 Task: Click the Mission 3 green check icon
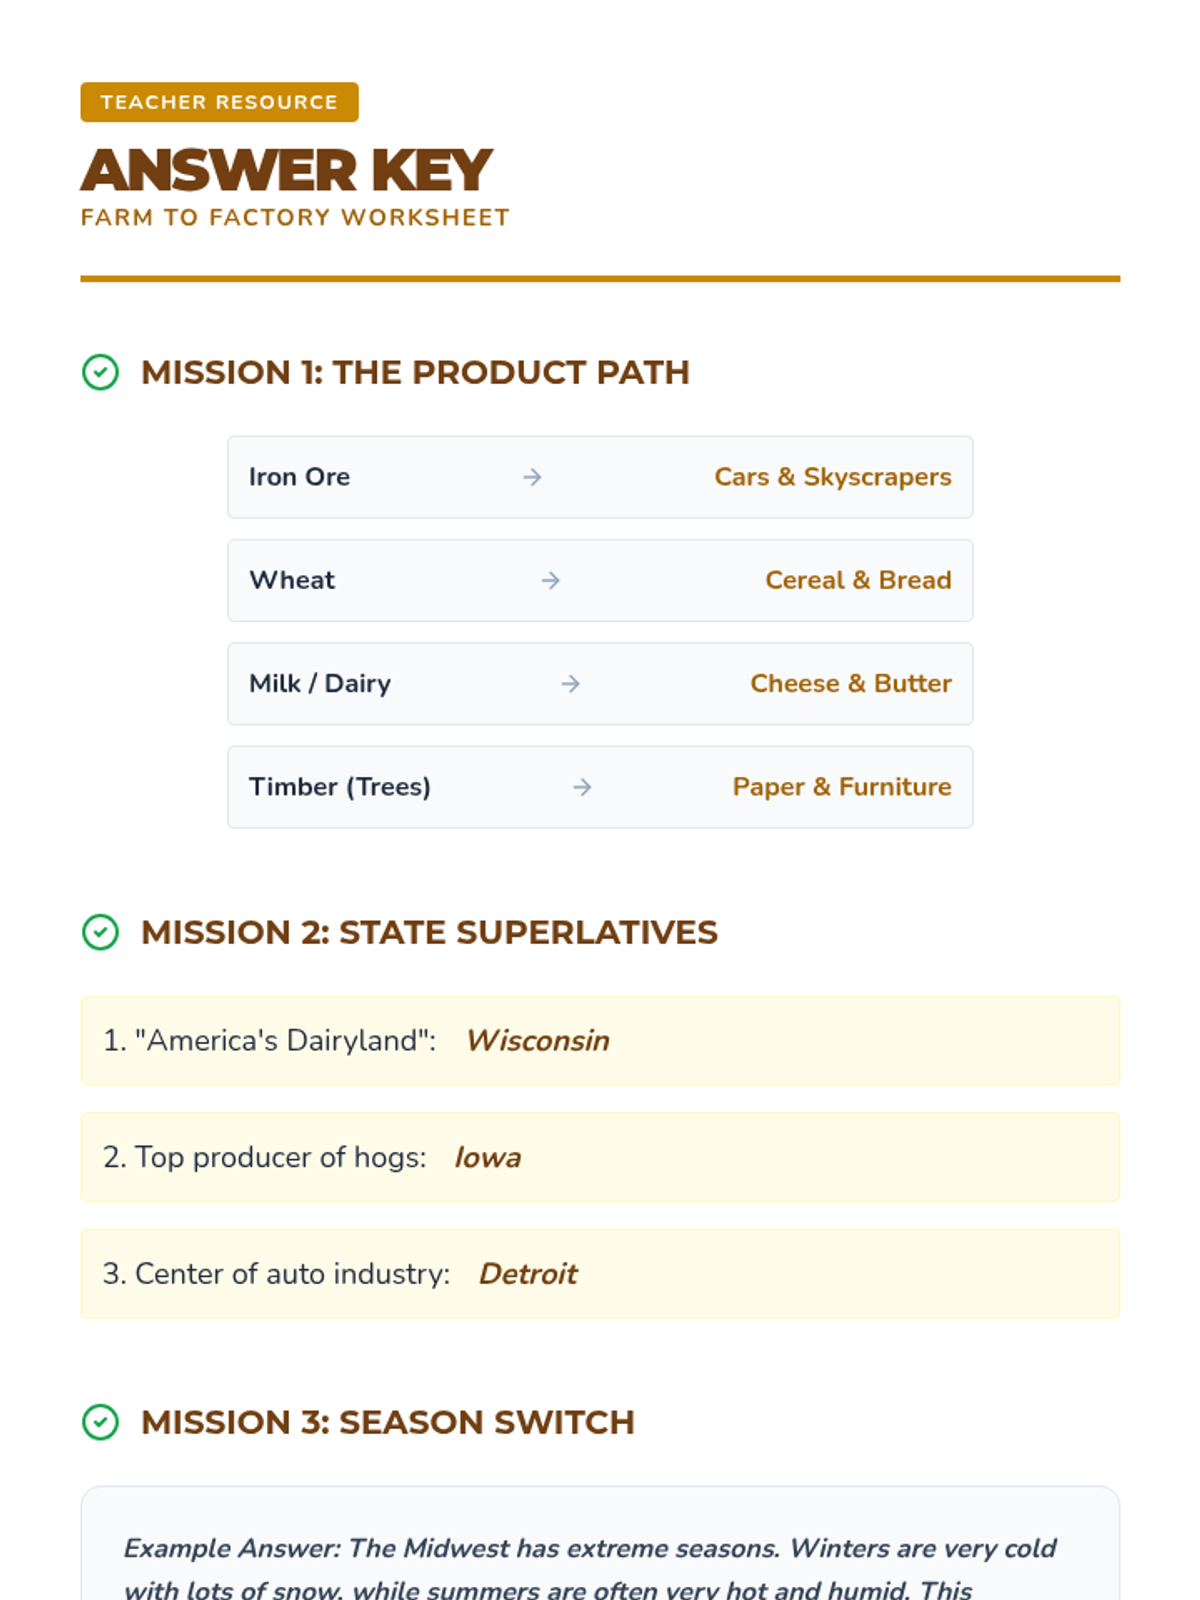coord(100,1422)
